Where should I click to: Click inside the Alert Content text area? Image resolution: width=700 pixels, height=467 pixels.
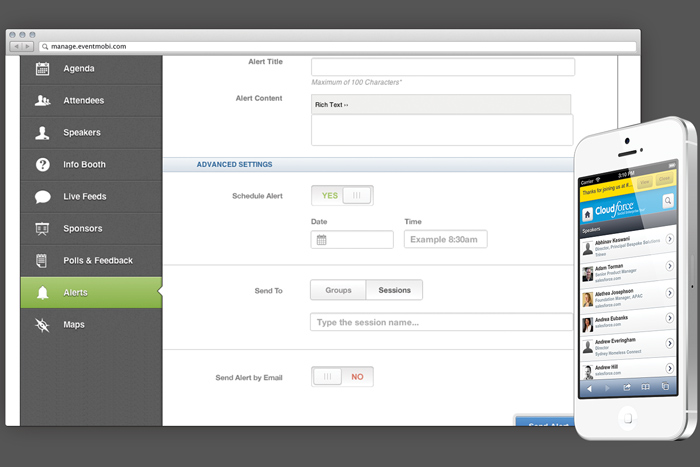tap(442, 130)
